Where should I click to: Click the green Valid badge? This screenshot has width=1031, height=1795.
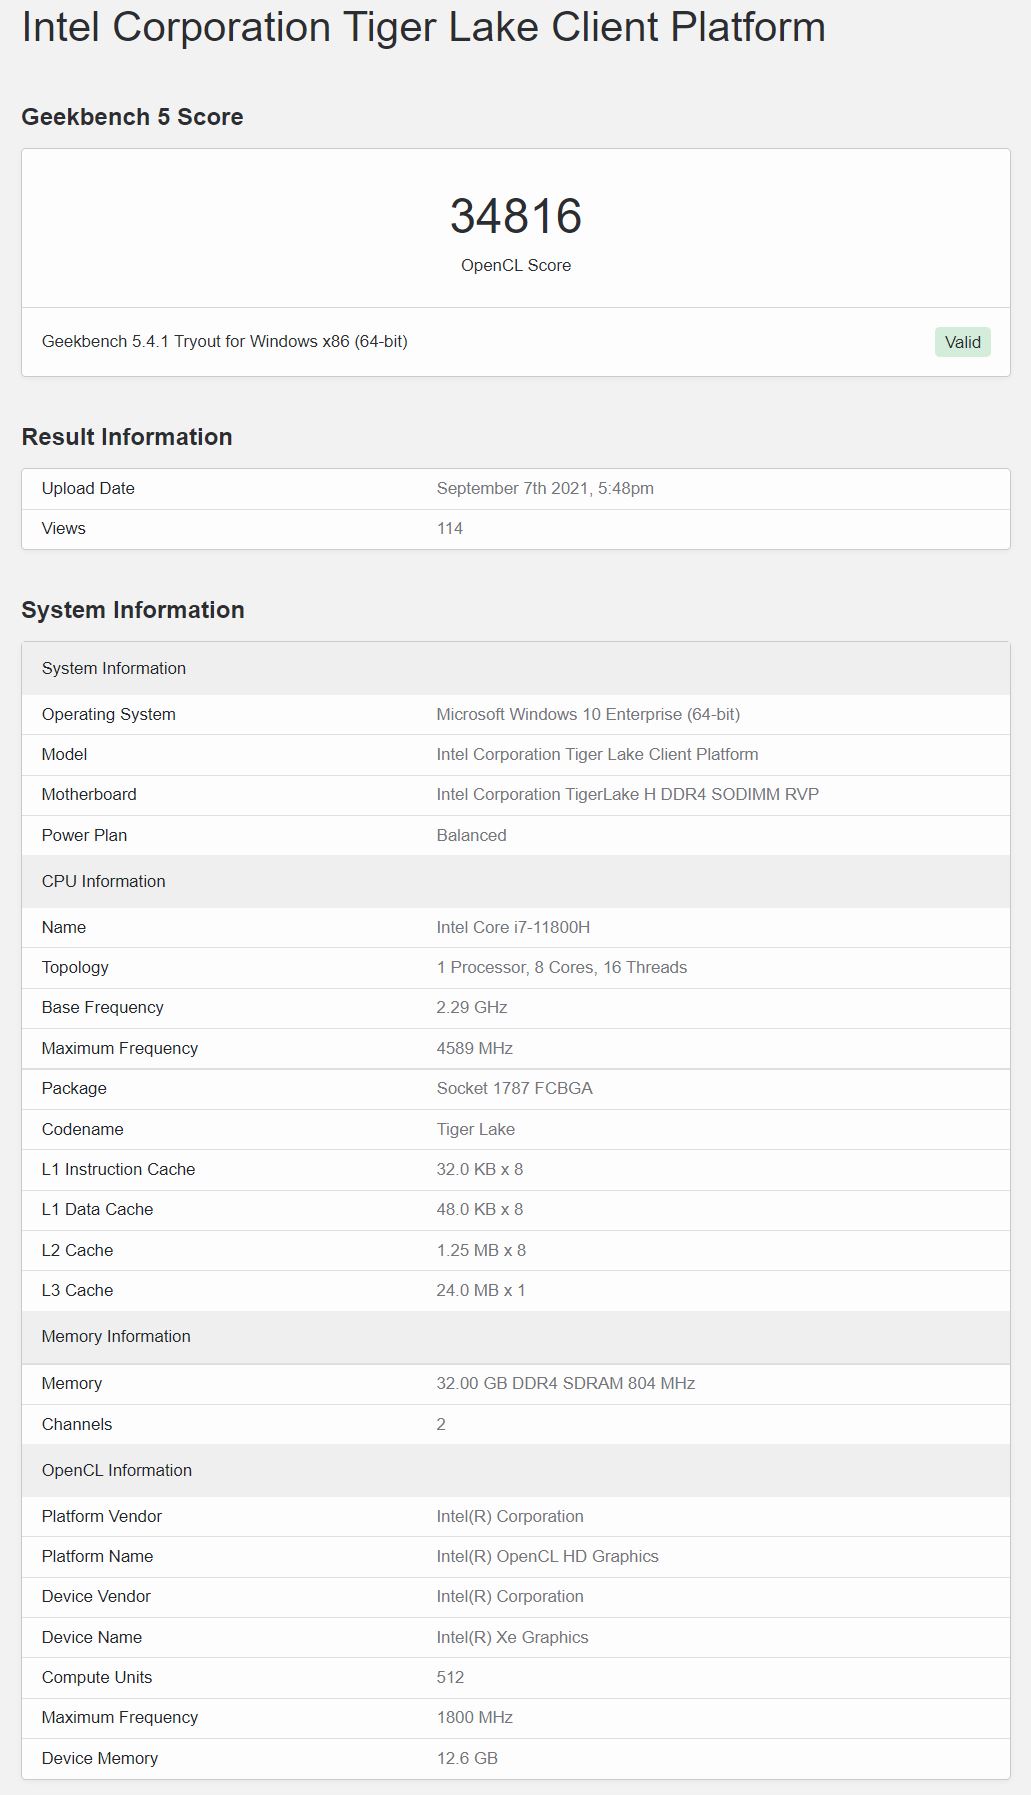[962, 342]
